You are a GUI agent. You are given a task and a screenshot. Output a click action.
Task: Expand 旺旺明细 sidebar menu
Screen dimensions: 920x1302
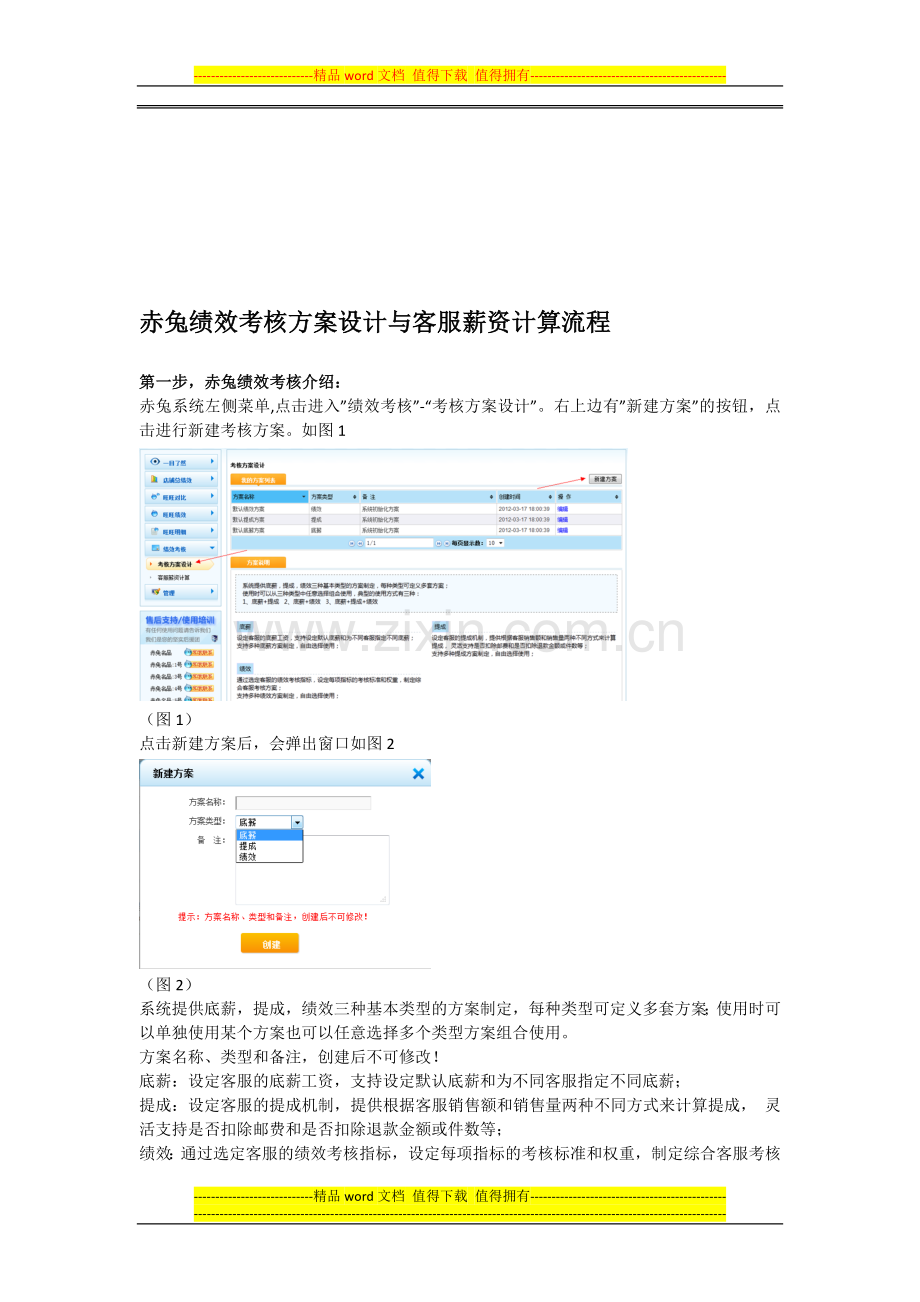[x=180, y=531]
